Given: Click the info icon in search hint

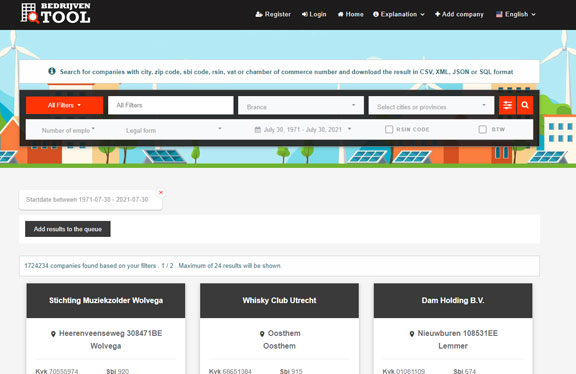Looking at the screenshot, I should [x=52, y=71].
